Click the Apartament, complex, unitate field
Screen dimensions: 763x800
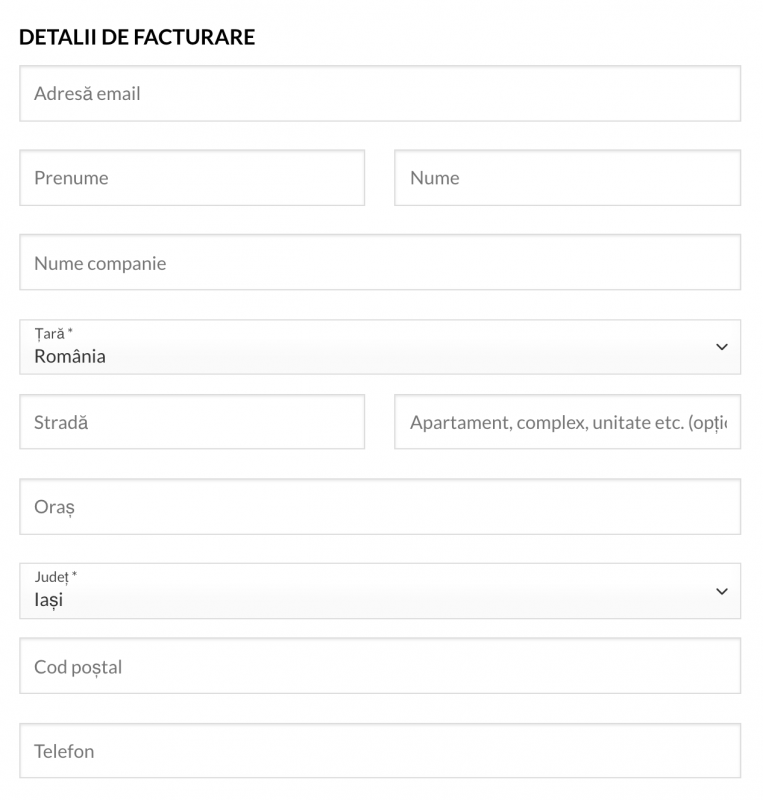point(567,422)
